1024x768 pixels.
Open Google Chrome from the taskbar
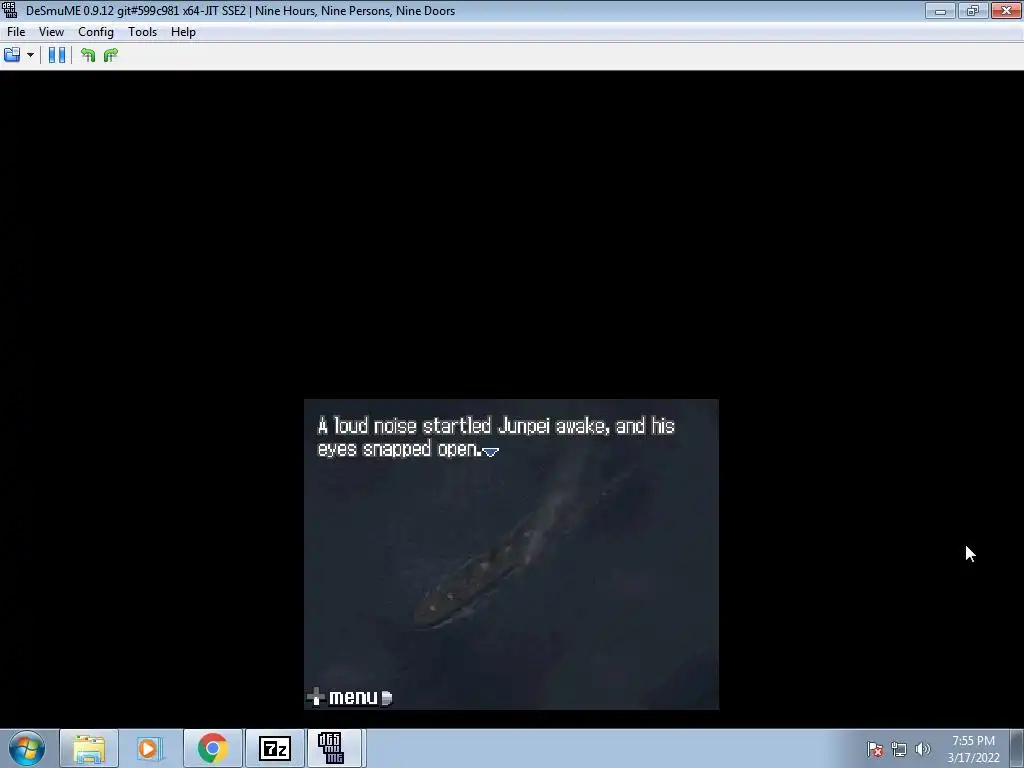coord(212,748)
